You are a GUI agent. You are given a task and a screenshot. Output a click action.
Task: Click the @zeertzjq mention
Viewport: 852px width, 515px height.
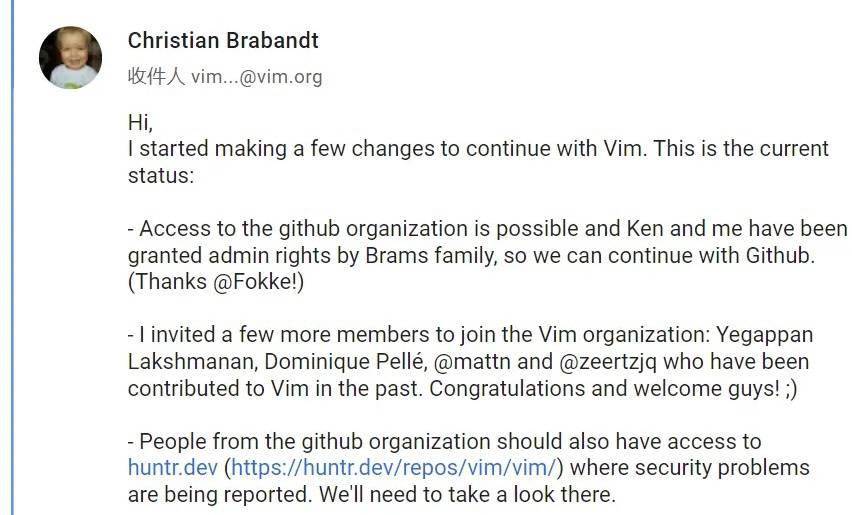tap(607, 362)
